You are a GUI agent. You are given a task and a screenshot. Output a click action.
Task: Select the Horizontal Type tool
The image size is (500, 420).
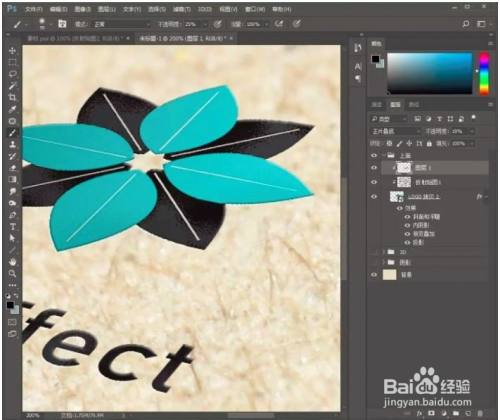point(12,227)
